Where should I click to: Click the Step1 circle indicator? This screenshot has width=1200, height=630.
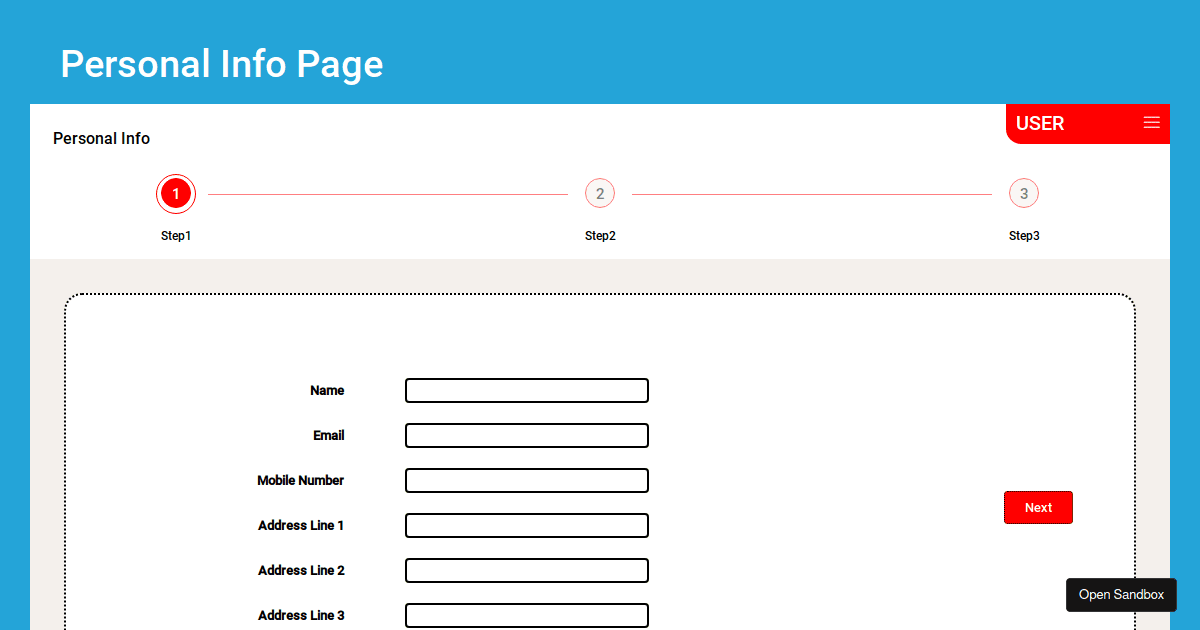pos(176,193)
